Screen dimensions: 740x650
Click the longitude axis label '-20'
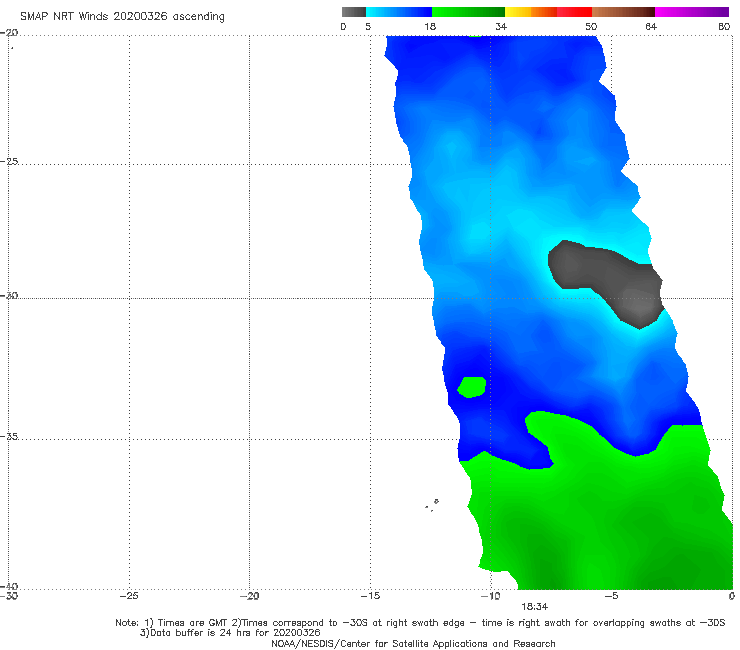(x=249, y=596)
